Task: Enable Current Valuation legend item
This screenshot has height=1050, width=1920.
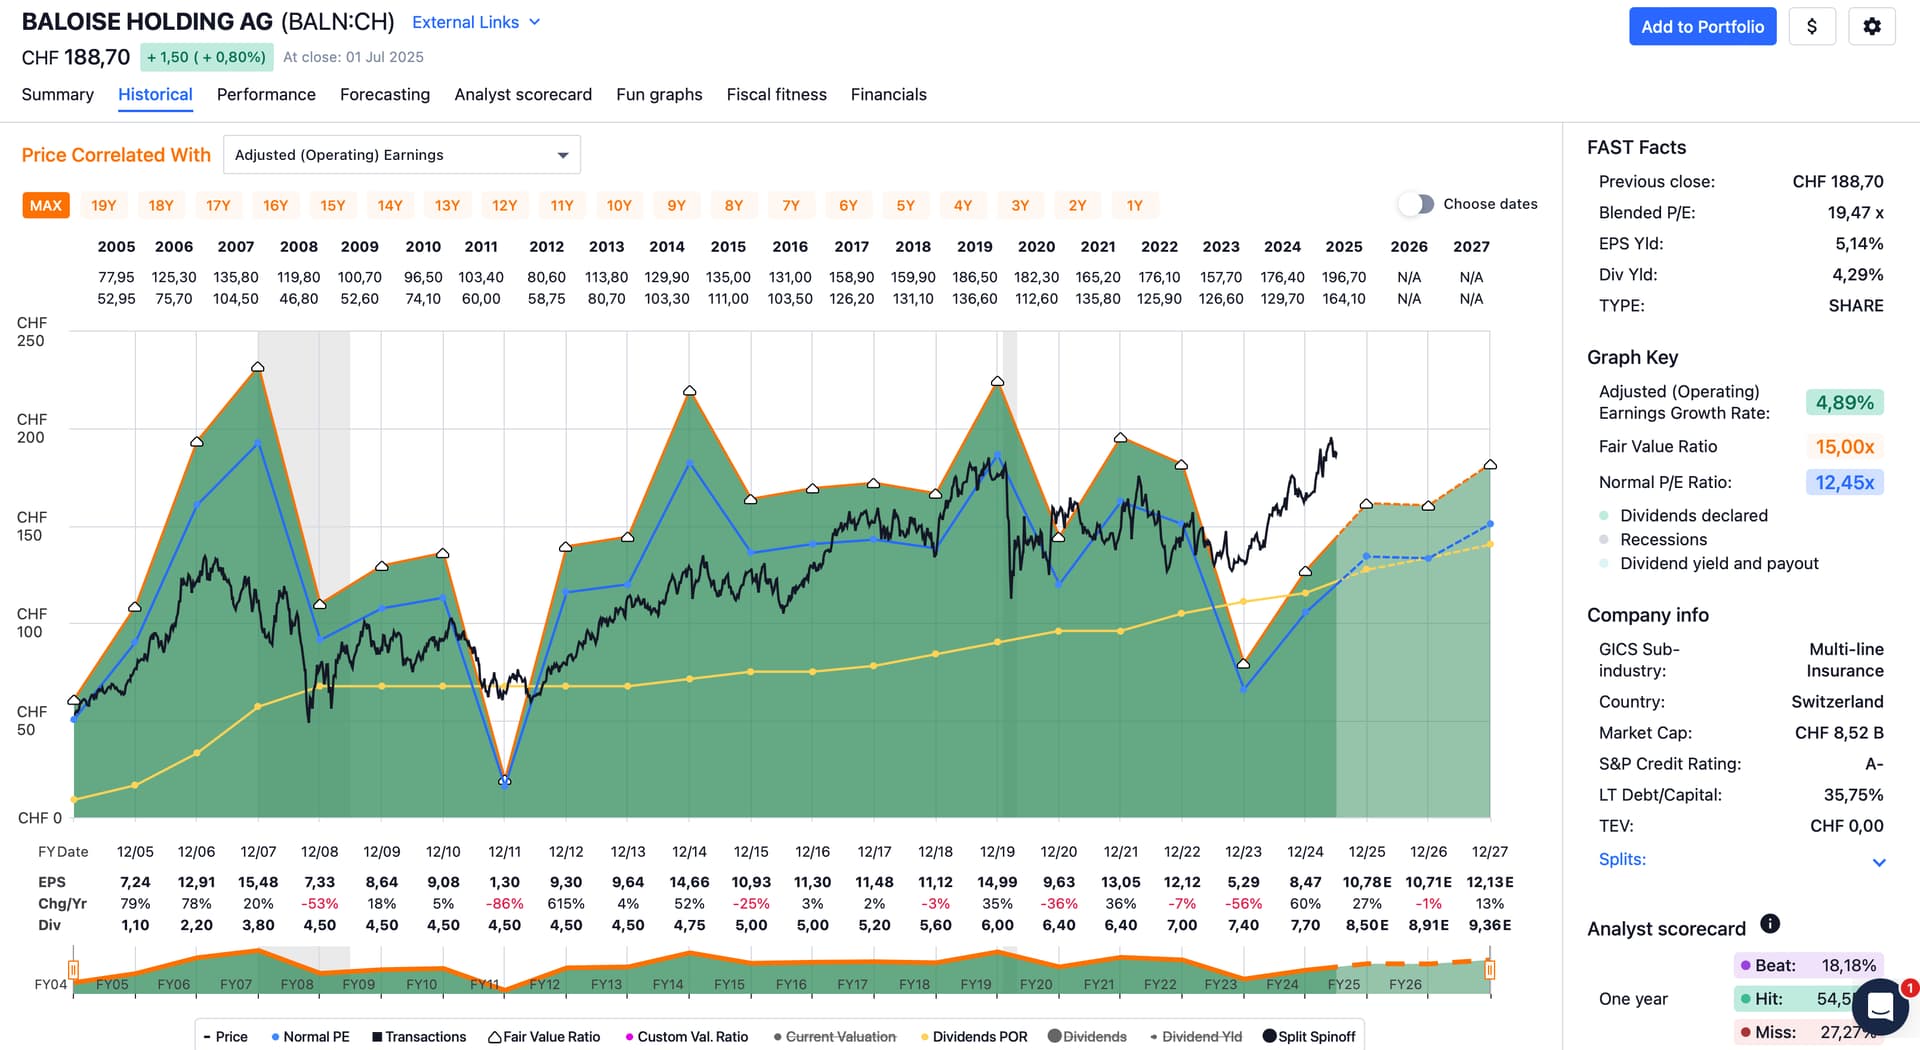Action: click(834, 1037)
